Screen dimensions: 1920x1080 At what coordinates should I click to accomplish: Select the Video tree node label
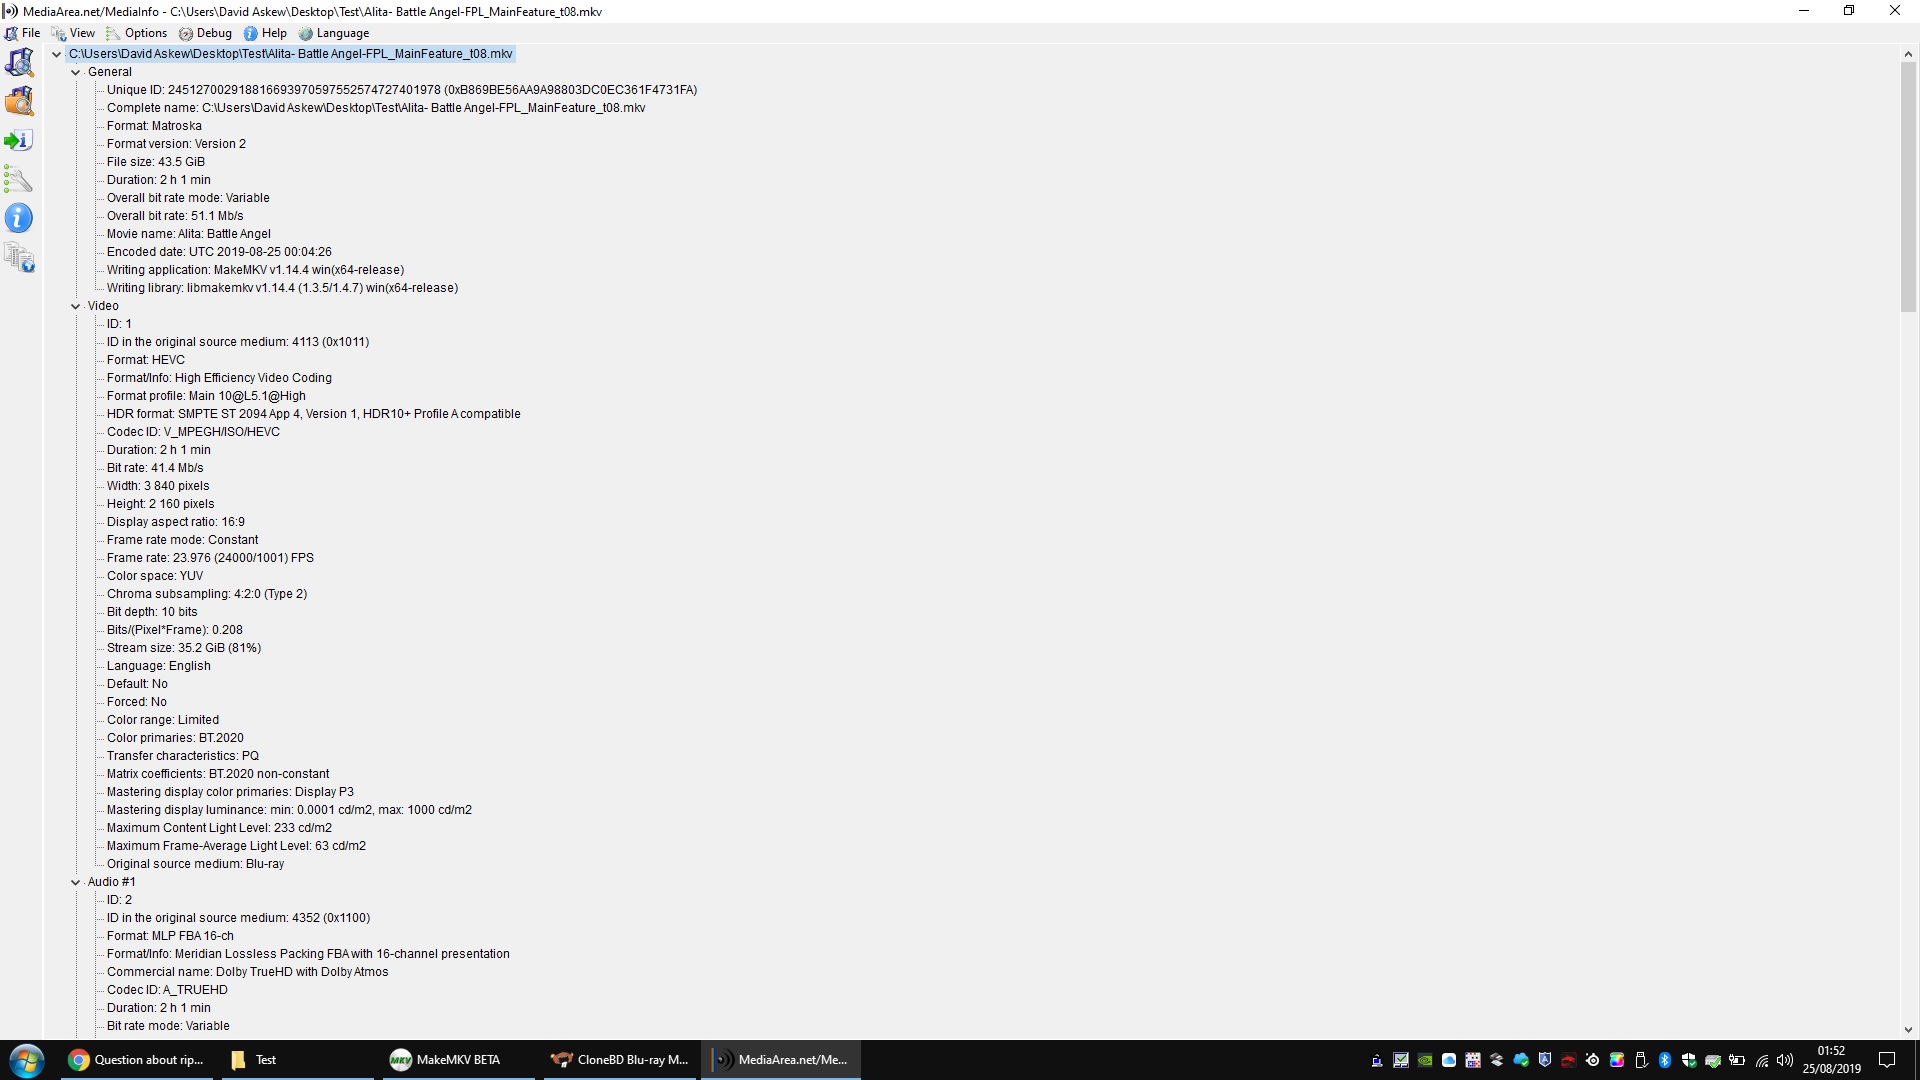pyautogui.click(x=103, y=306)
